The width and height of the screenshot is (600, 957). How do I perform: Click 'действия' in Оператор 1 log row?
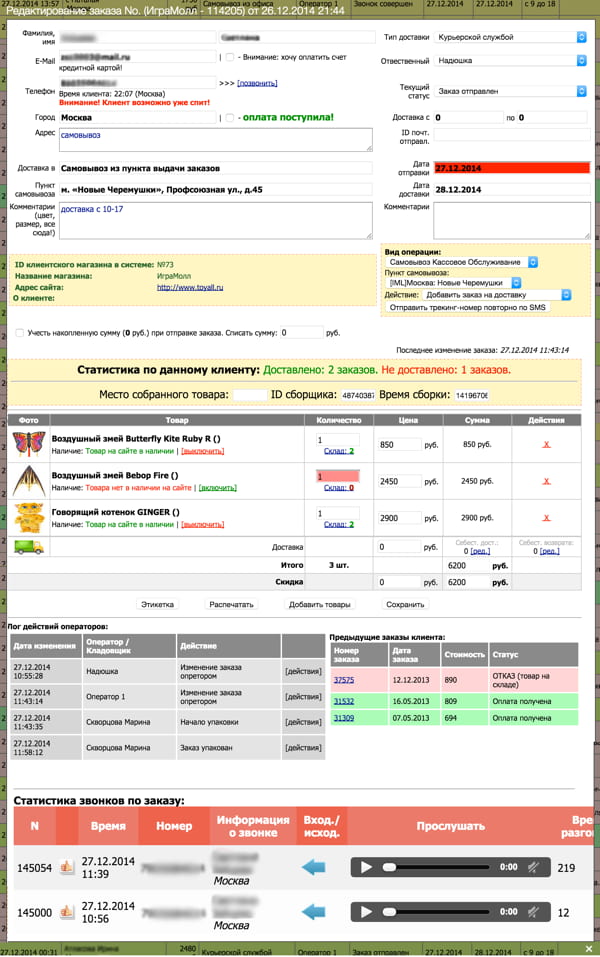(303, 696)
